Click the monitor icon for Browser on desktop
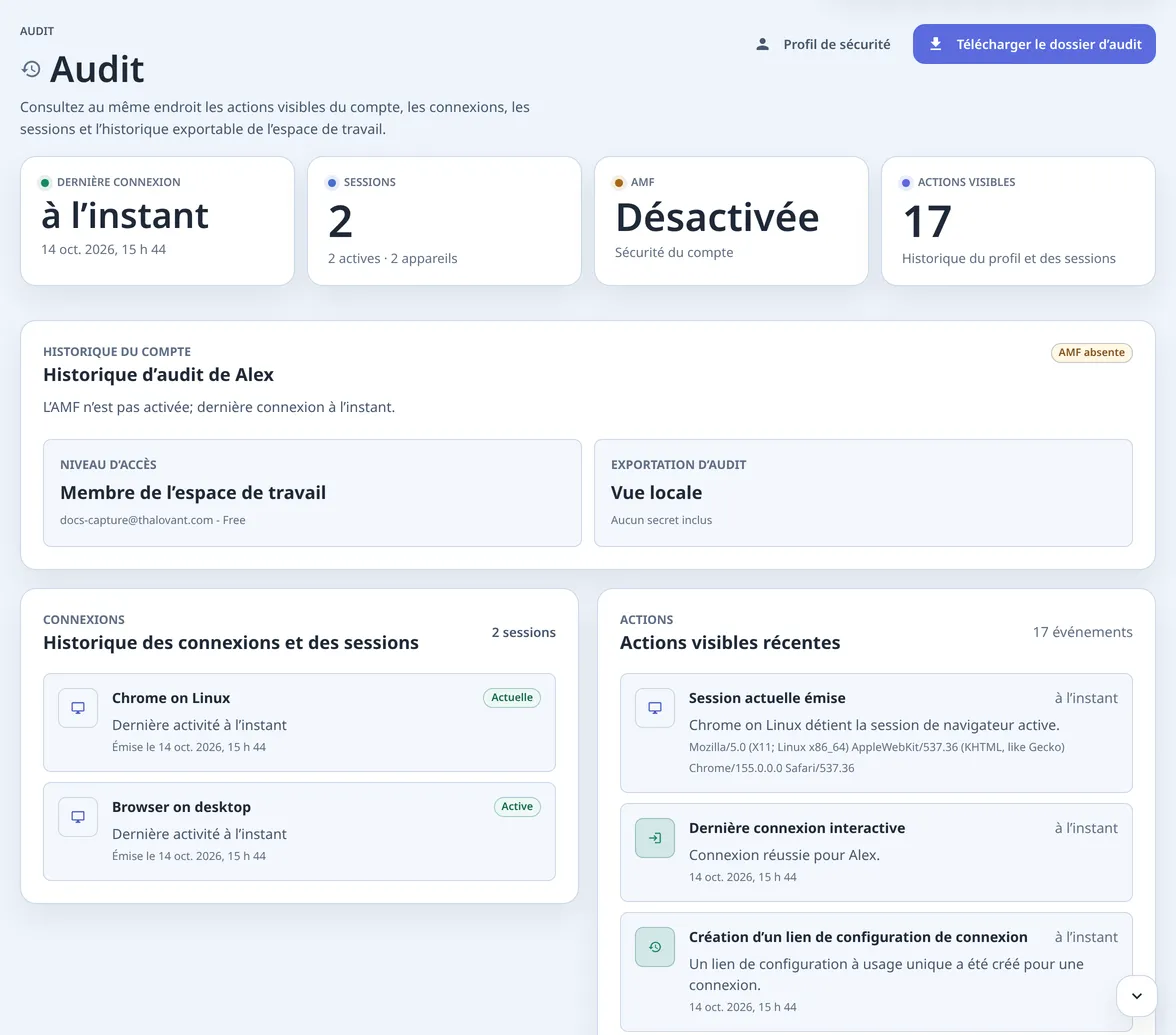This screenshot has width=1176, height=1035. click(x=78, y=817)
